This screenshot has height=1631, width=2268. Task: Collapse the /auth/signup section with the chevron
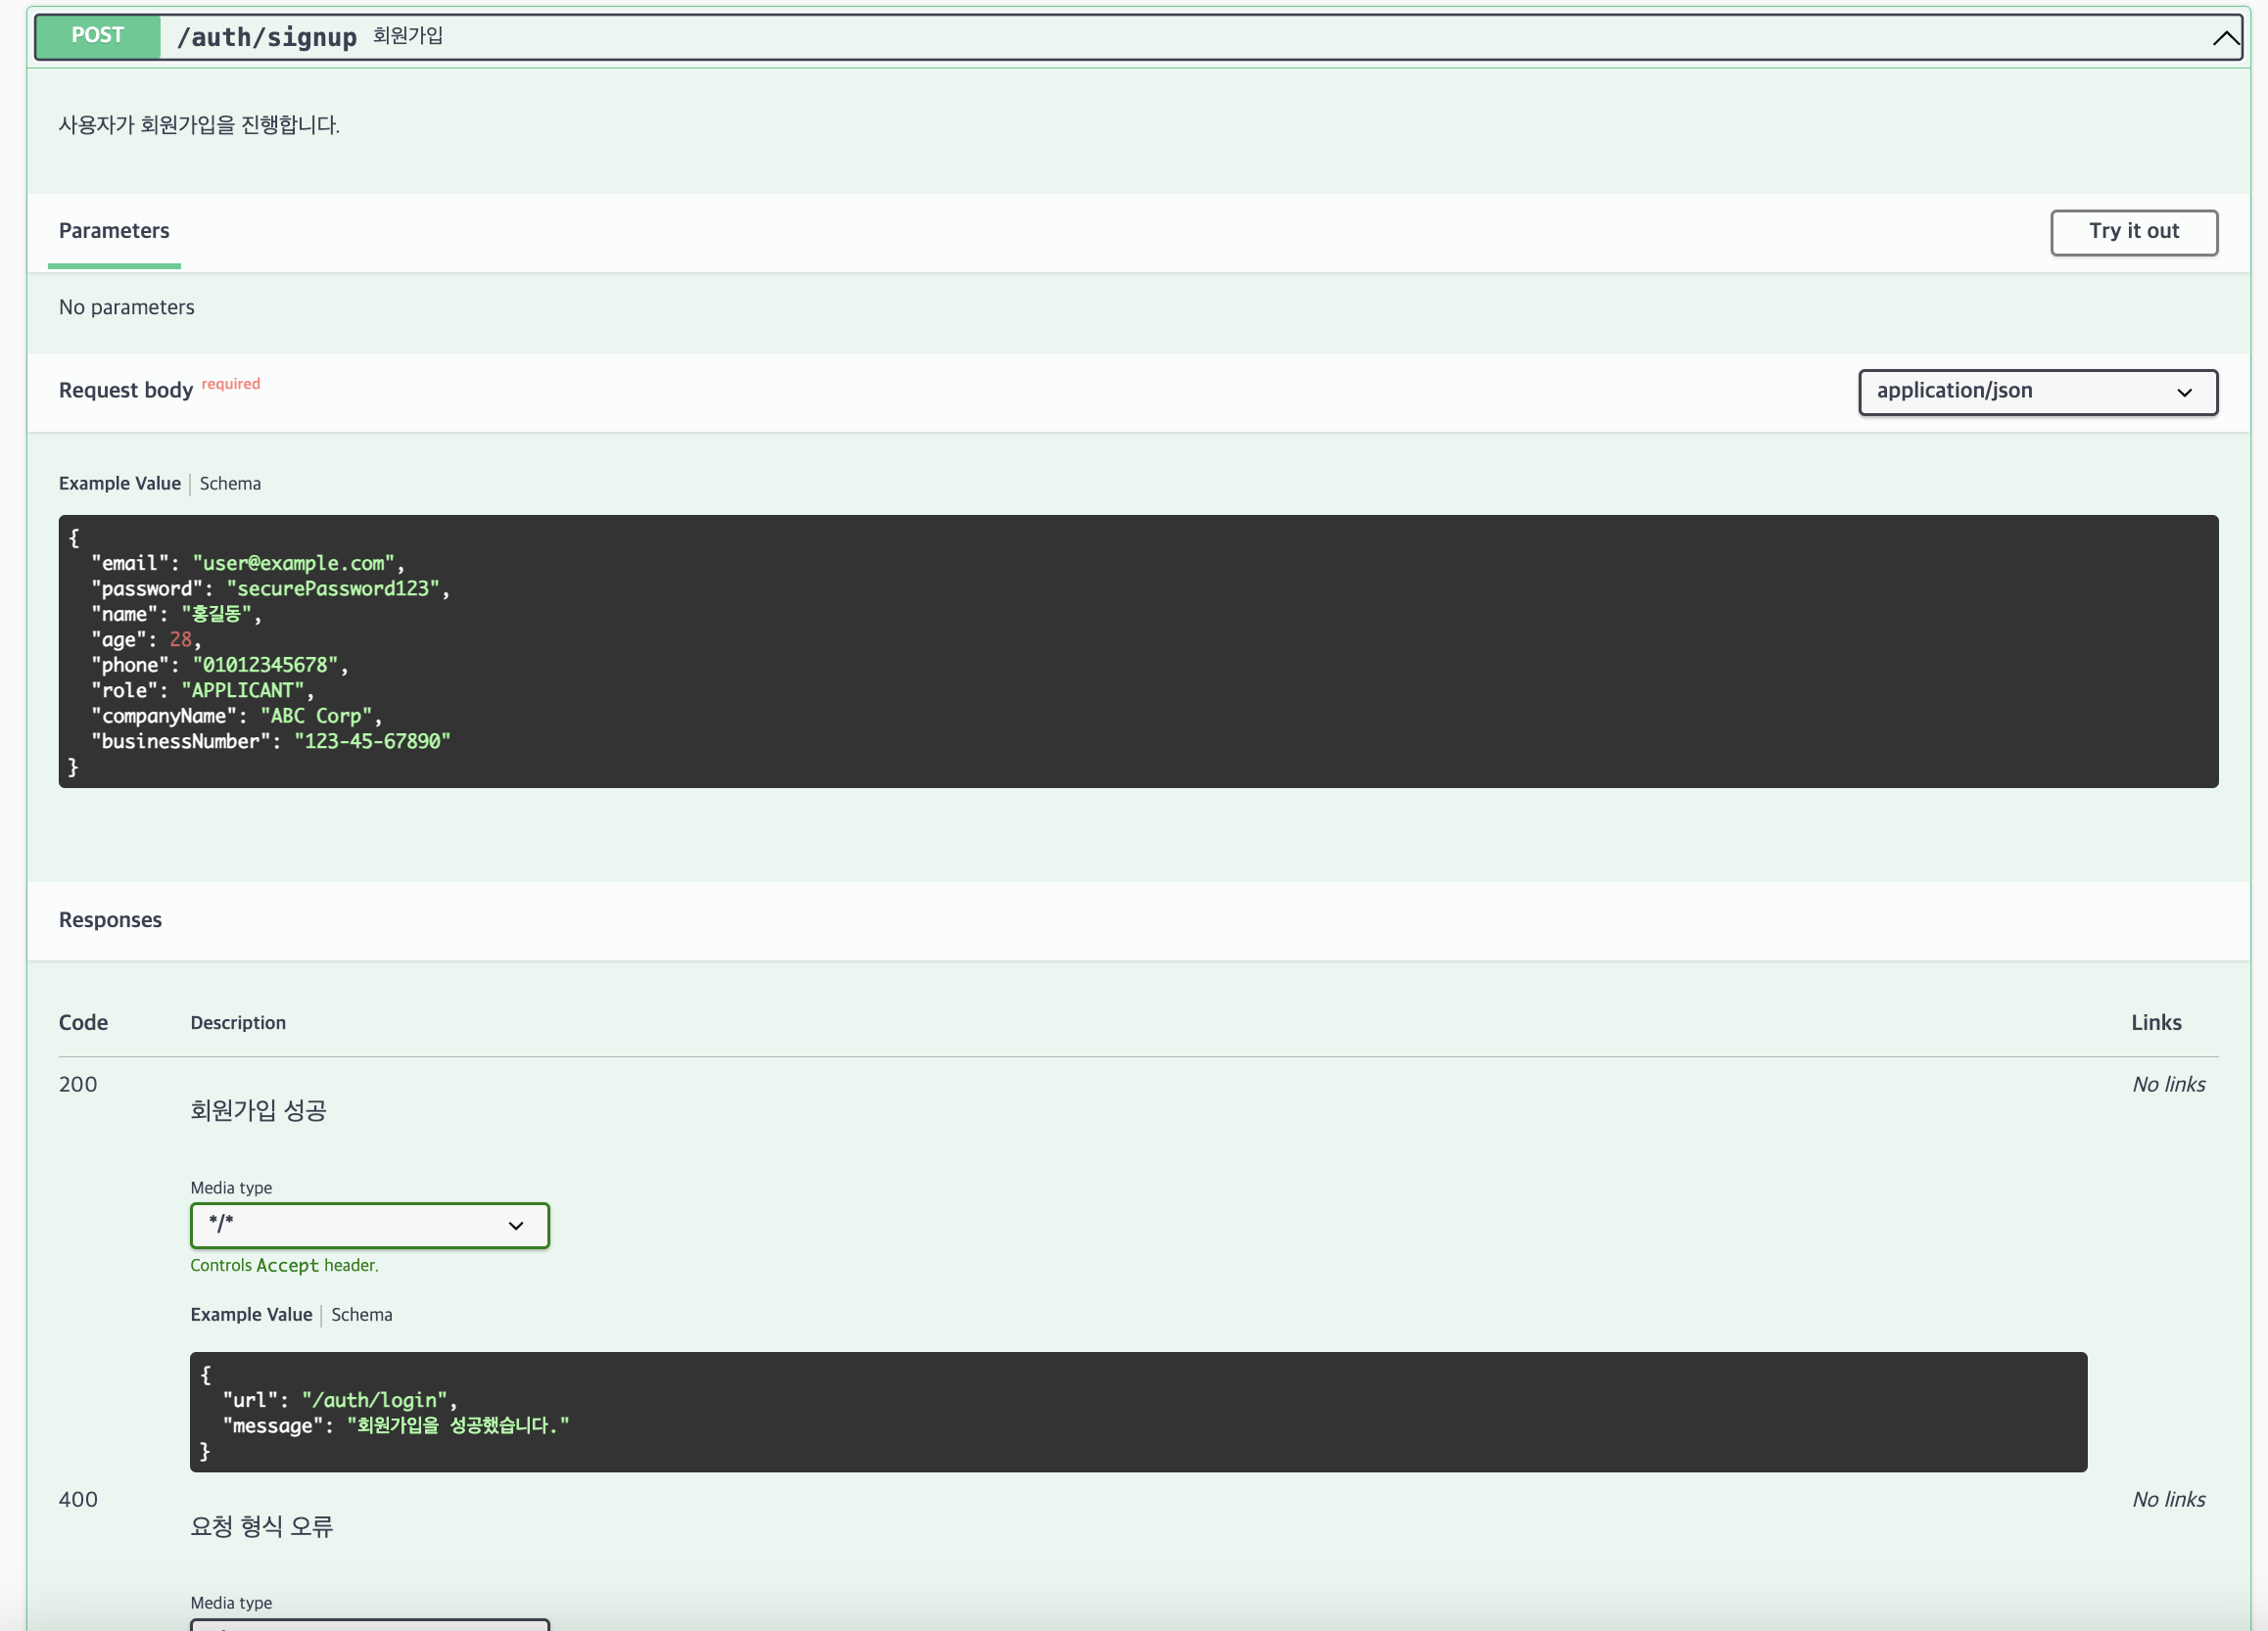click(x=2225, y=38)
